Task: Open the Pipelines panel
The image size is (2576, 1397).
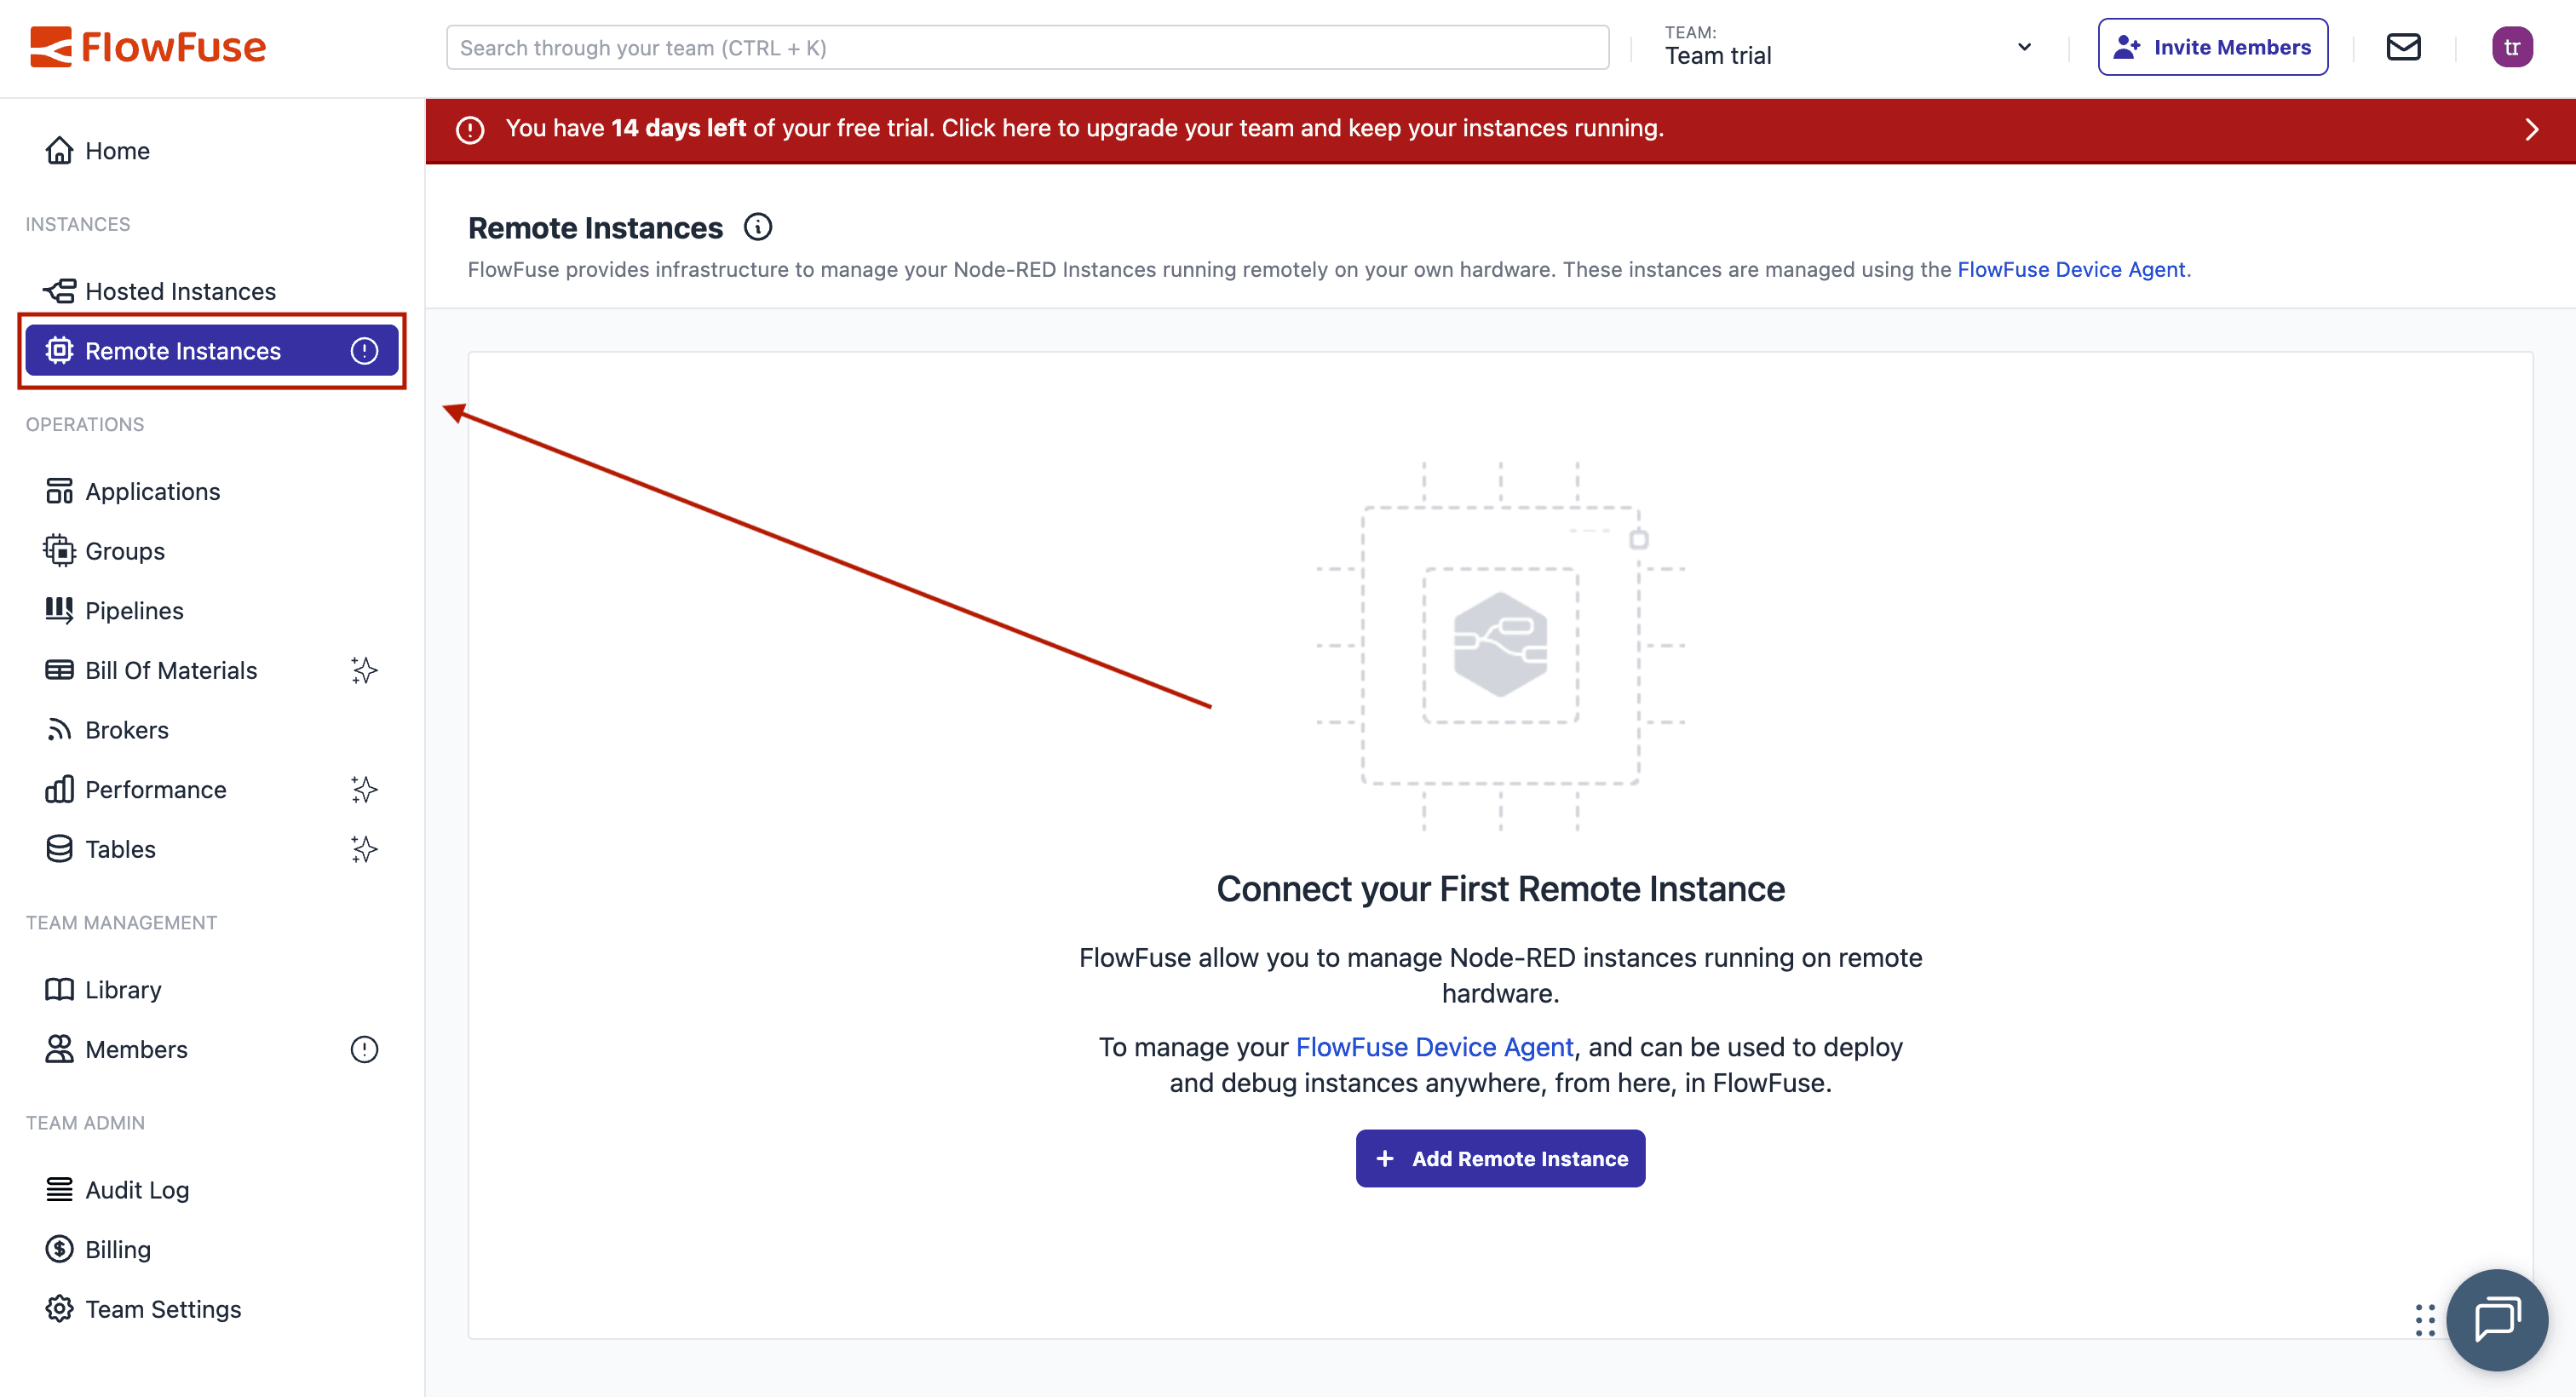Action: click(x=134, y=610)
